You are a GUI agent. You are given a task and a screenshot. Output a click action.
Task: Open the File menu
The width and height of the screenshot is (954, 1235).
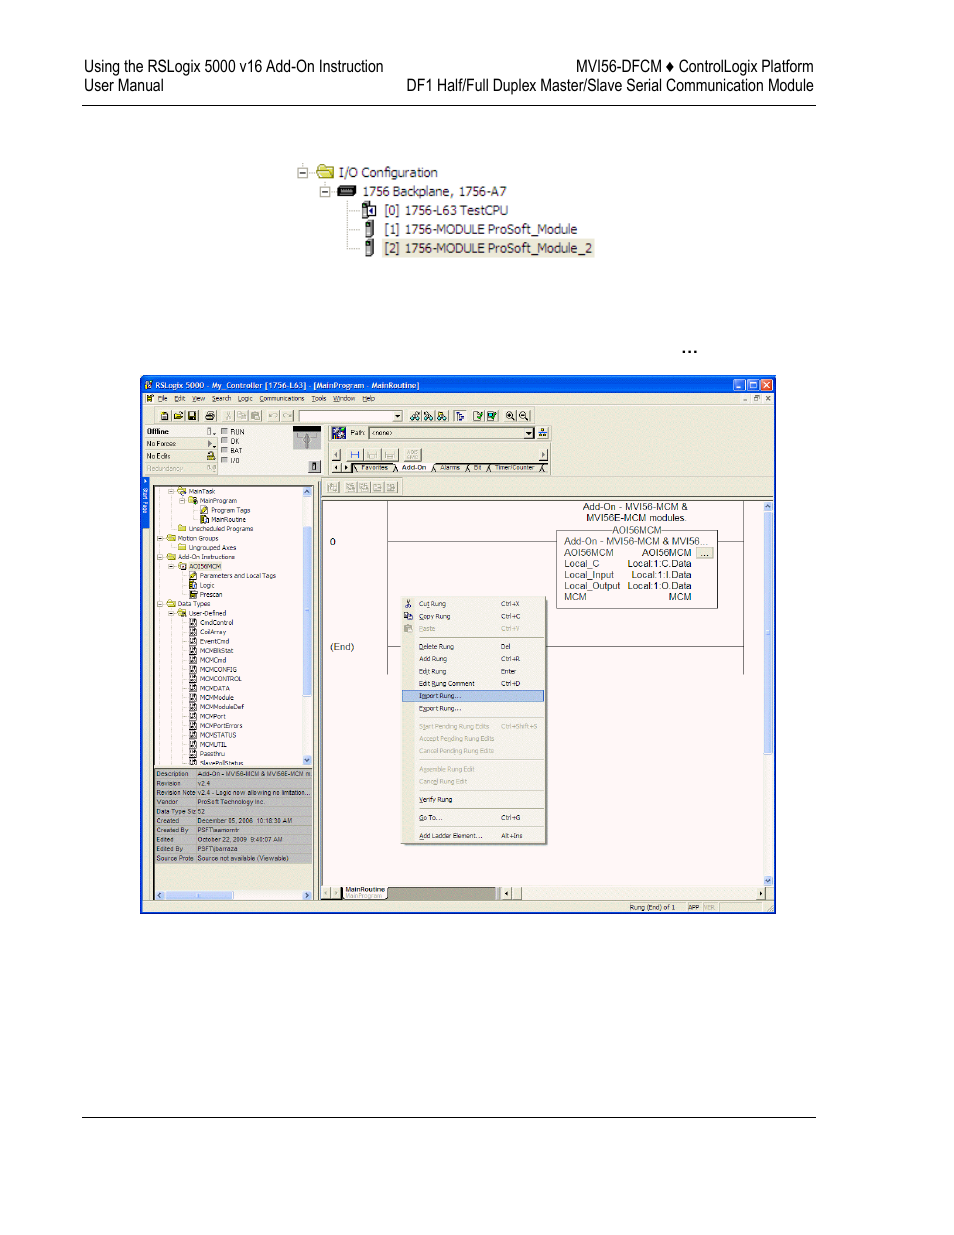[162, 398]
